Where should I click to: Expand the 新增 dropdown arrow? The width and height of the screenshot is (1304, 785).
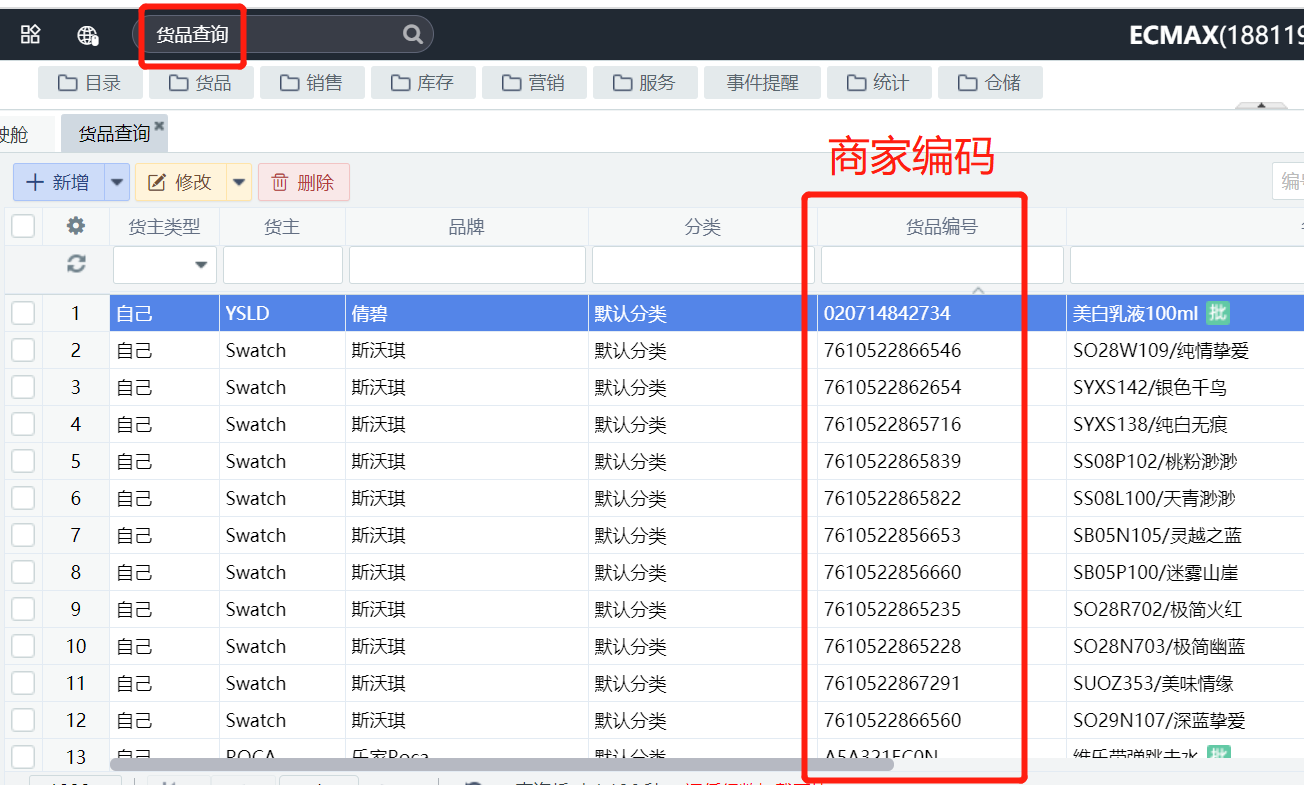118,182
